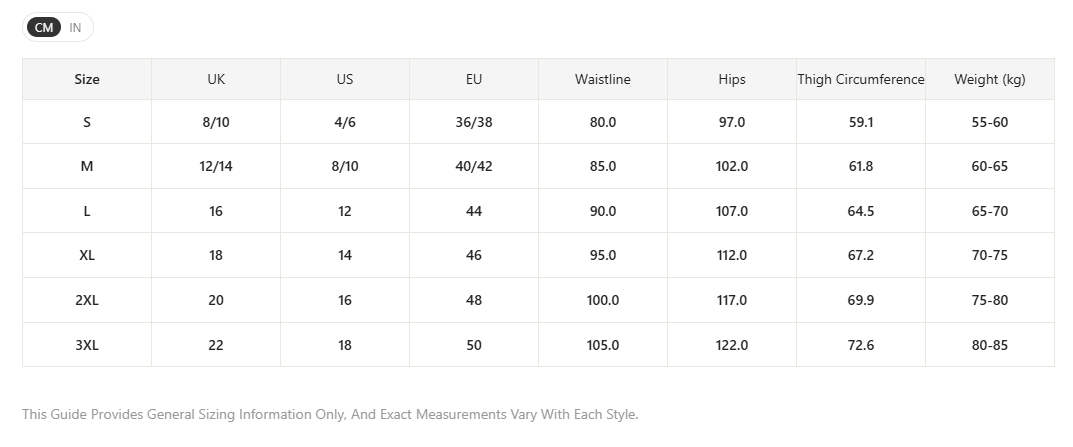Image resolution: width=1073 pixels, height=447 pixels.
Task: Click the 36/38 EU size cell
Action: pyautogui.click(x=474, y=123)
